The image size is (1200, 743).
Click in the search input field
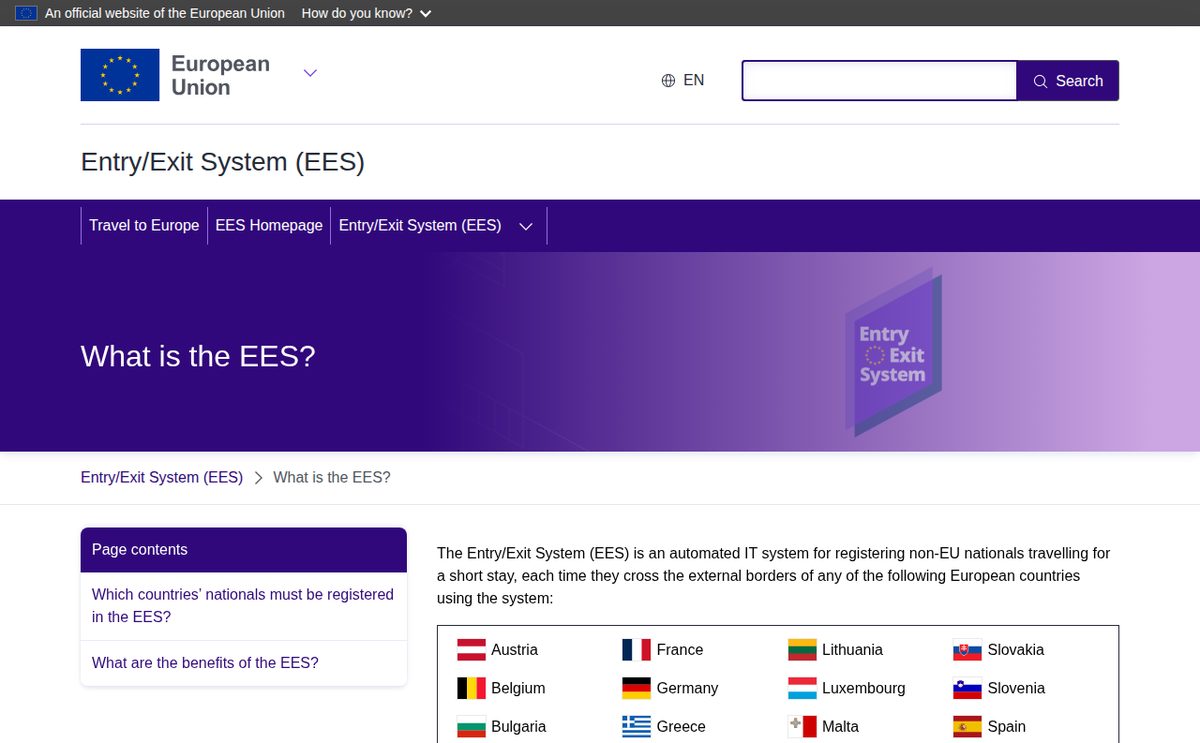(879, 81)
